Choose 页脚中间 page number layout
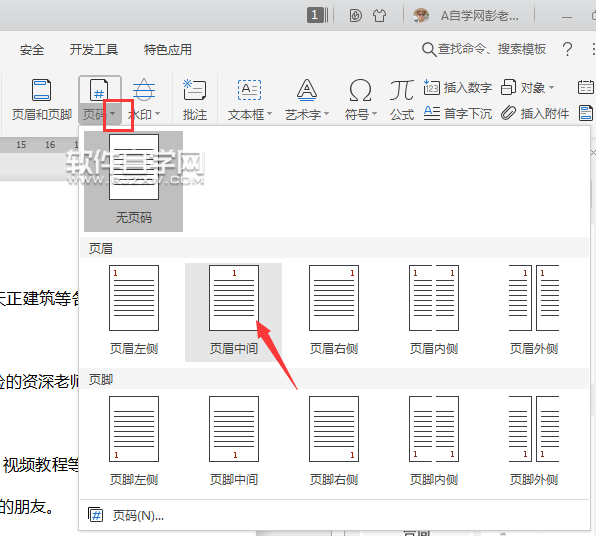This screenshot has width=596, height=536. point(234,442)
